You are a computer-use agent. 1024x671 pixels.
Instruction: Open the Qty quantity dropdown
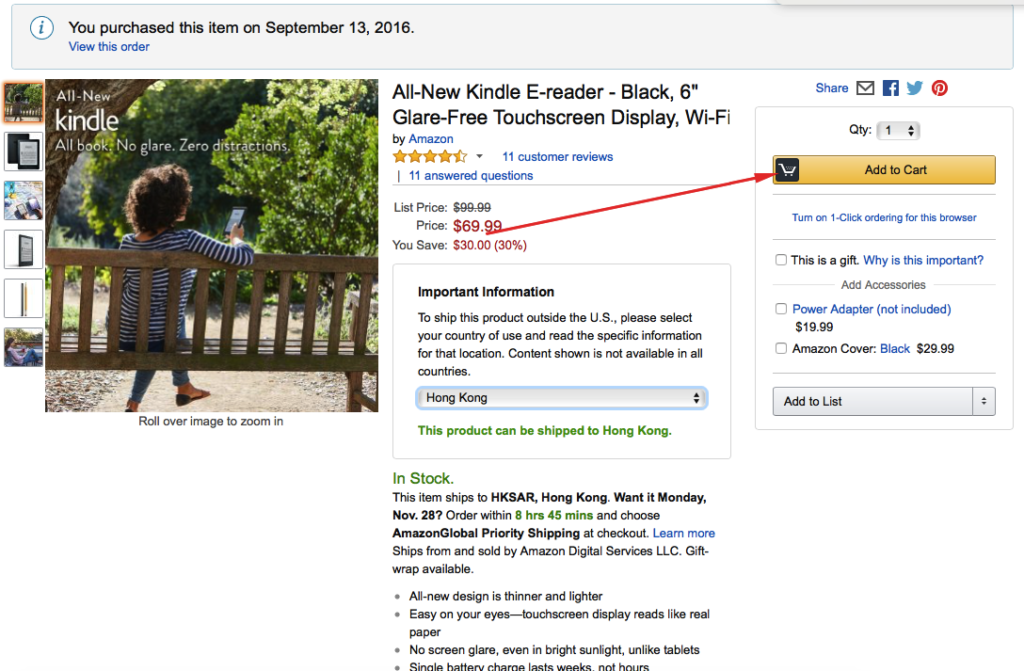(898, 131)
